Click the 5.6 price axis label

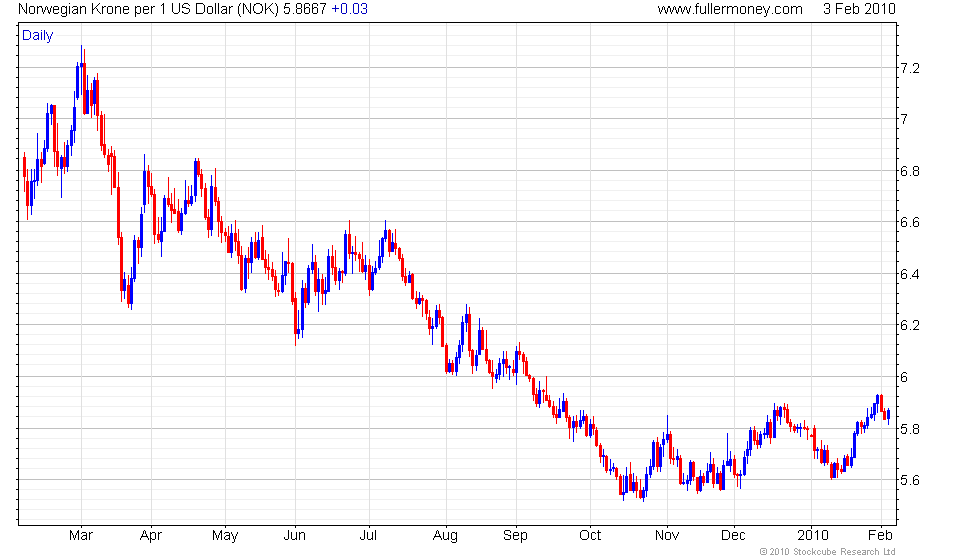(909, 481)
